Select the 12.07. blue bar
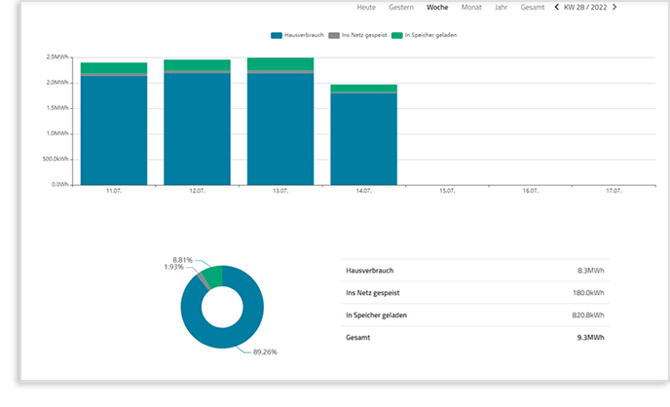 pos(197,130)
